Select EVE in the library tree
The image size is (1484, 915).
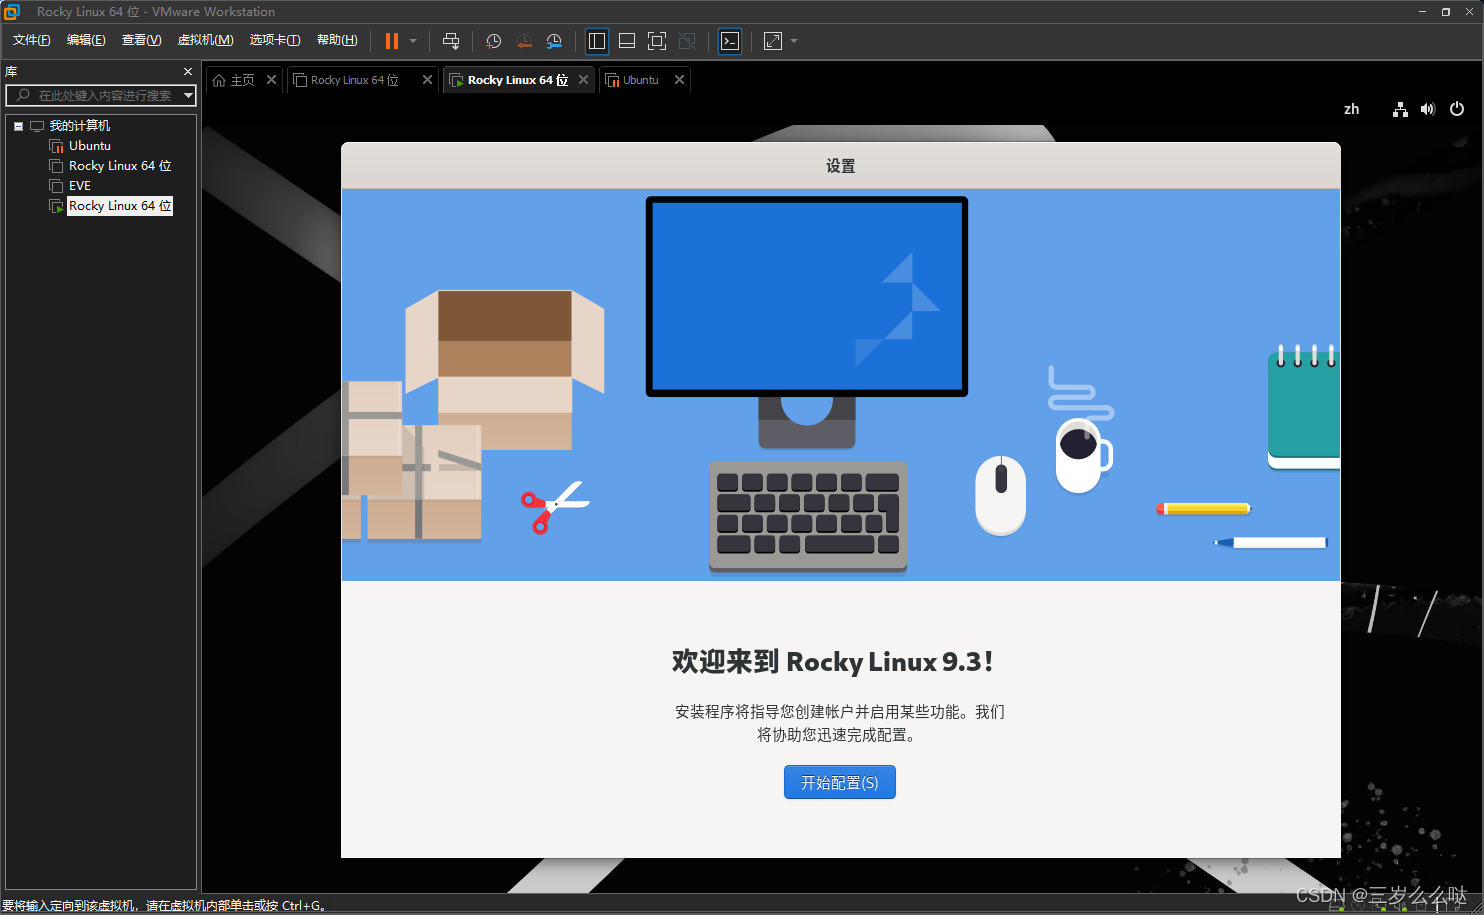click(80, 186)
